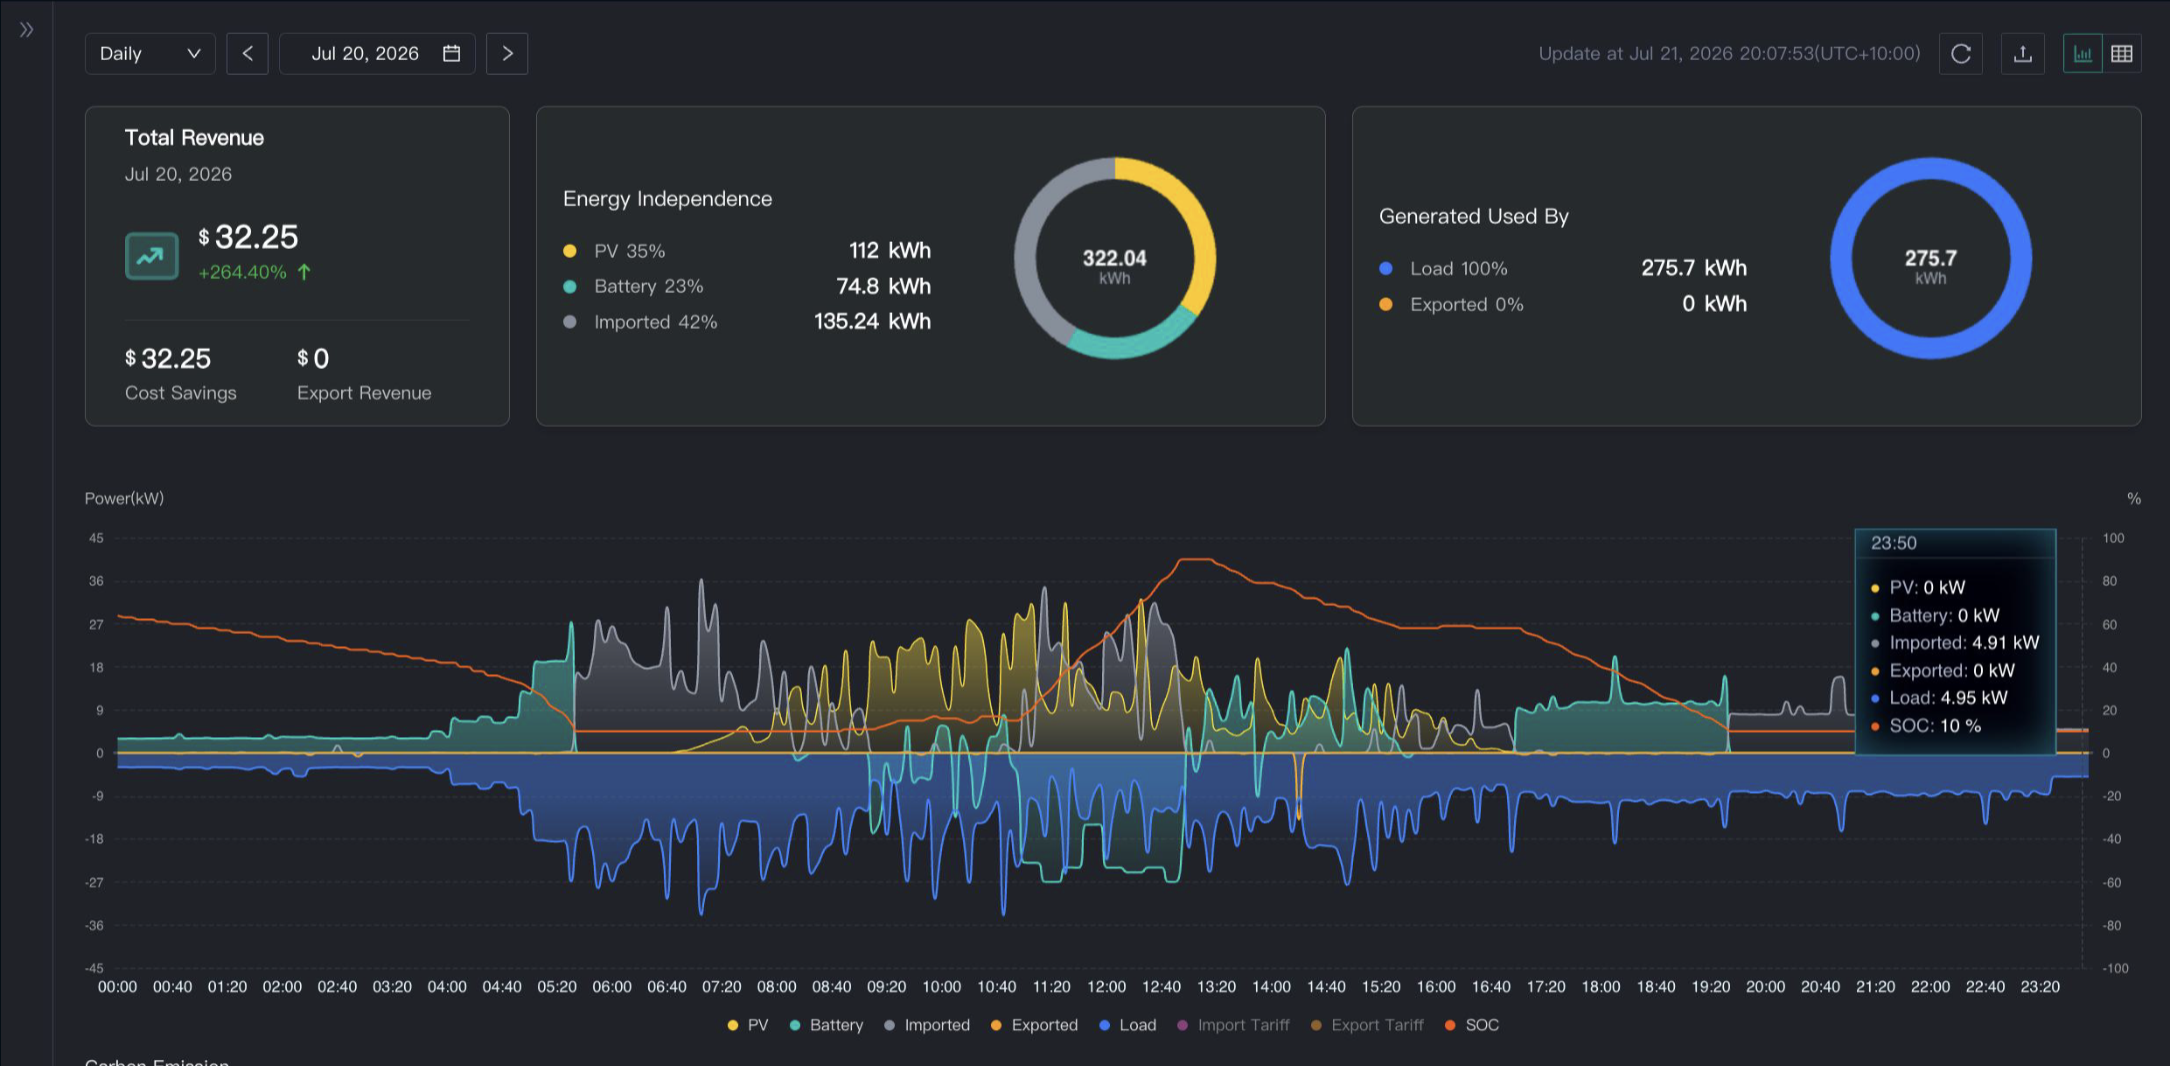Click the Imported: 4.91 kW tooltip line
This screenshot has width=2170, height=1066.
point(1955,643)
